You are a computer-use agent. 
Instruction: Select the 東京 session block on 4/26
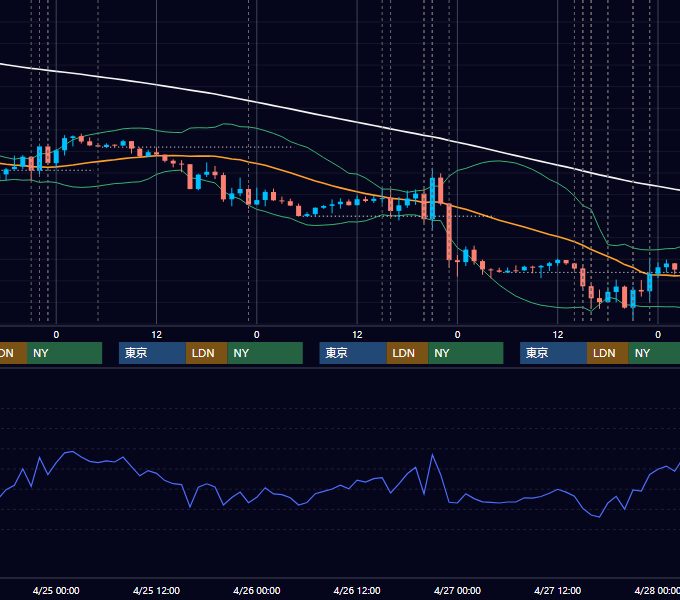pos(353,353)
